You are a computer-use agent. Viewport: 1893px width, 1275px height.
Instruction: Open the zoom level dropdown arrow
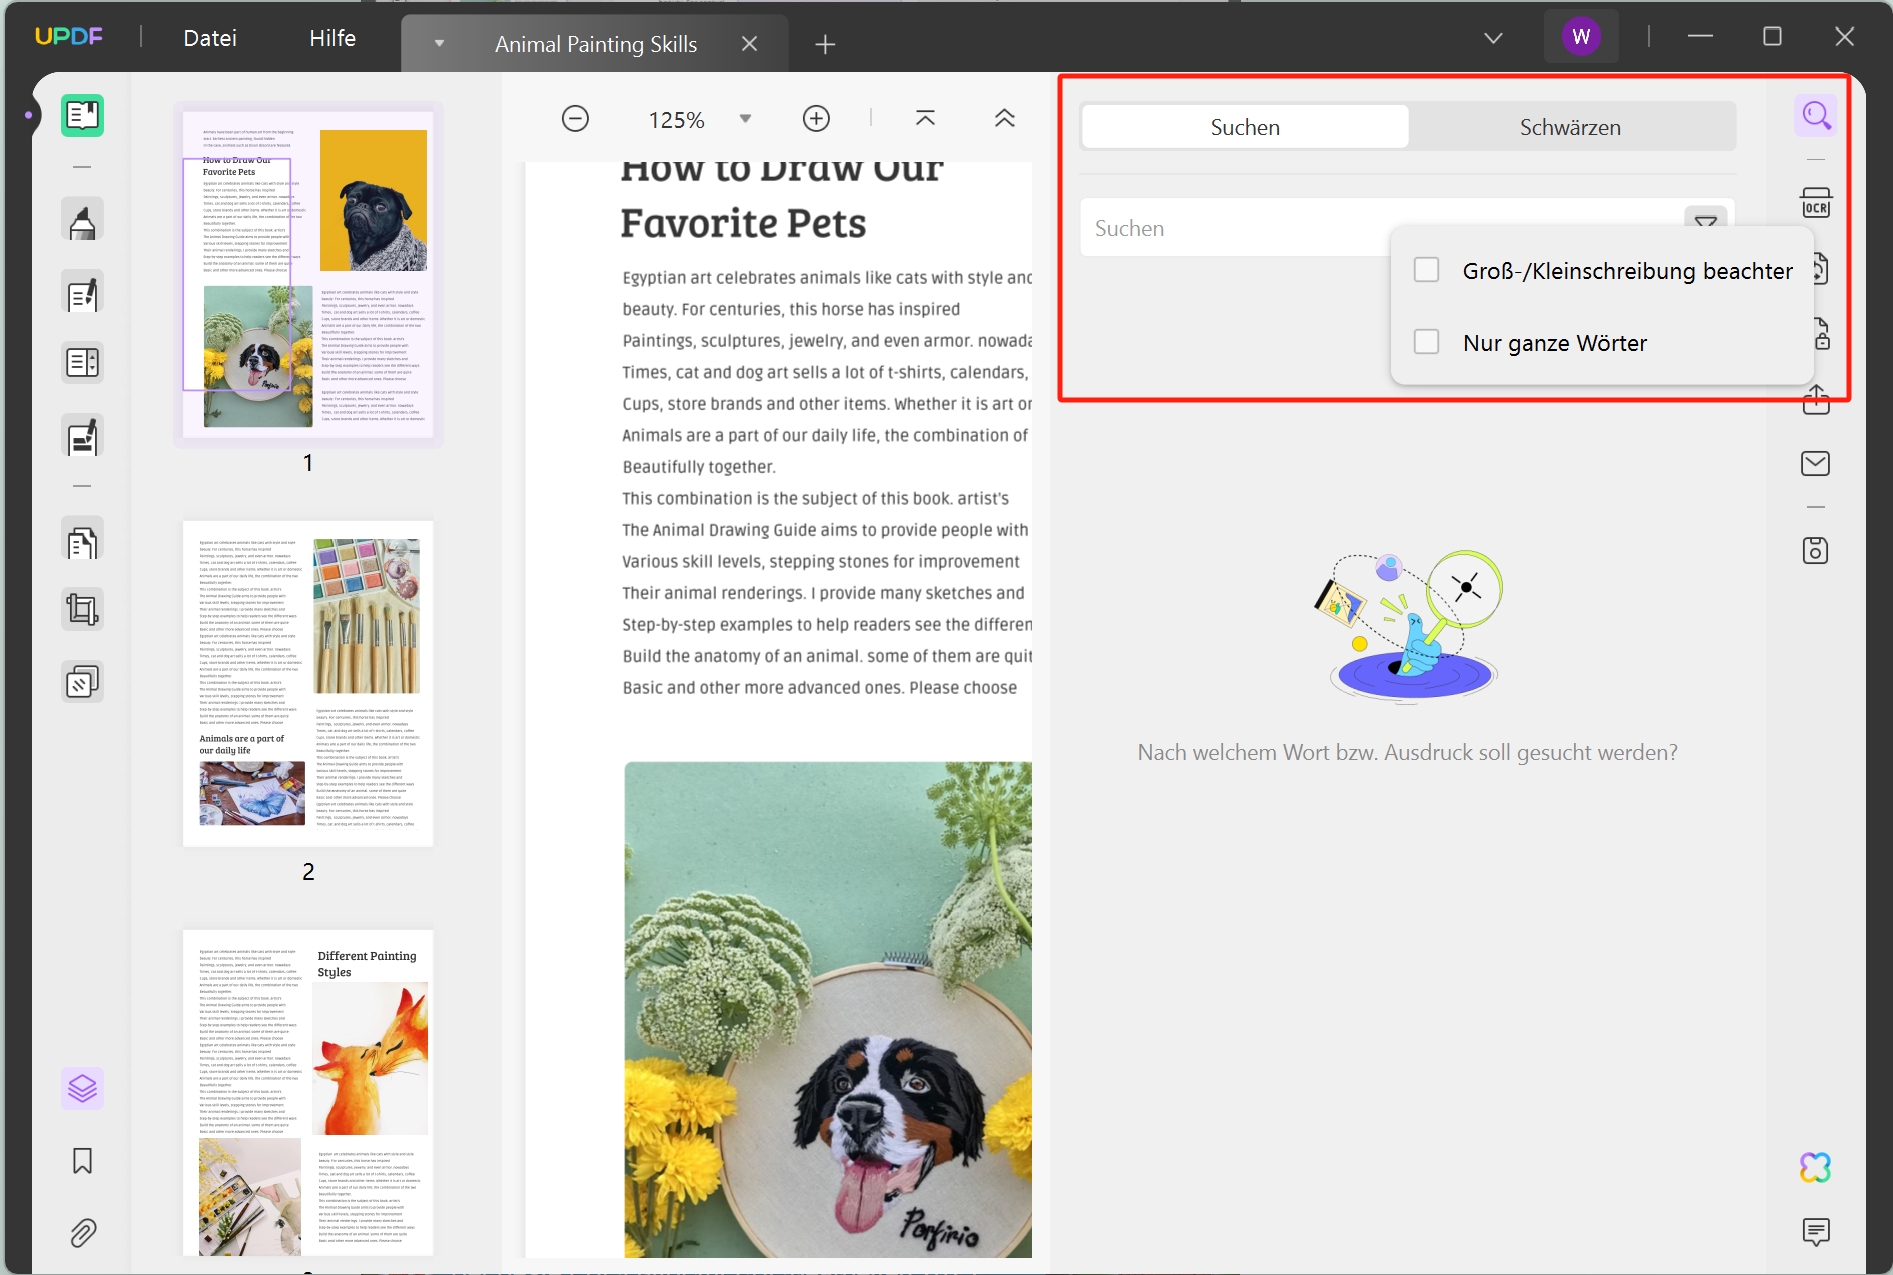pos(745,119)
